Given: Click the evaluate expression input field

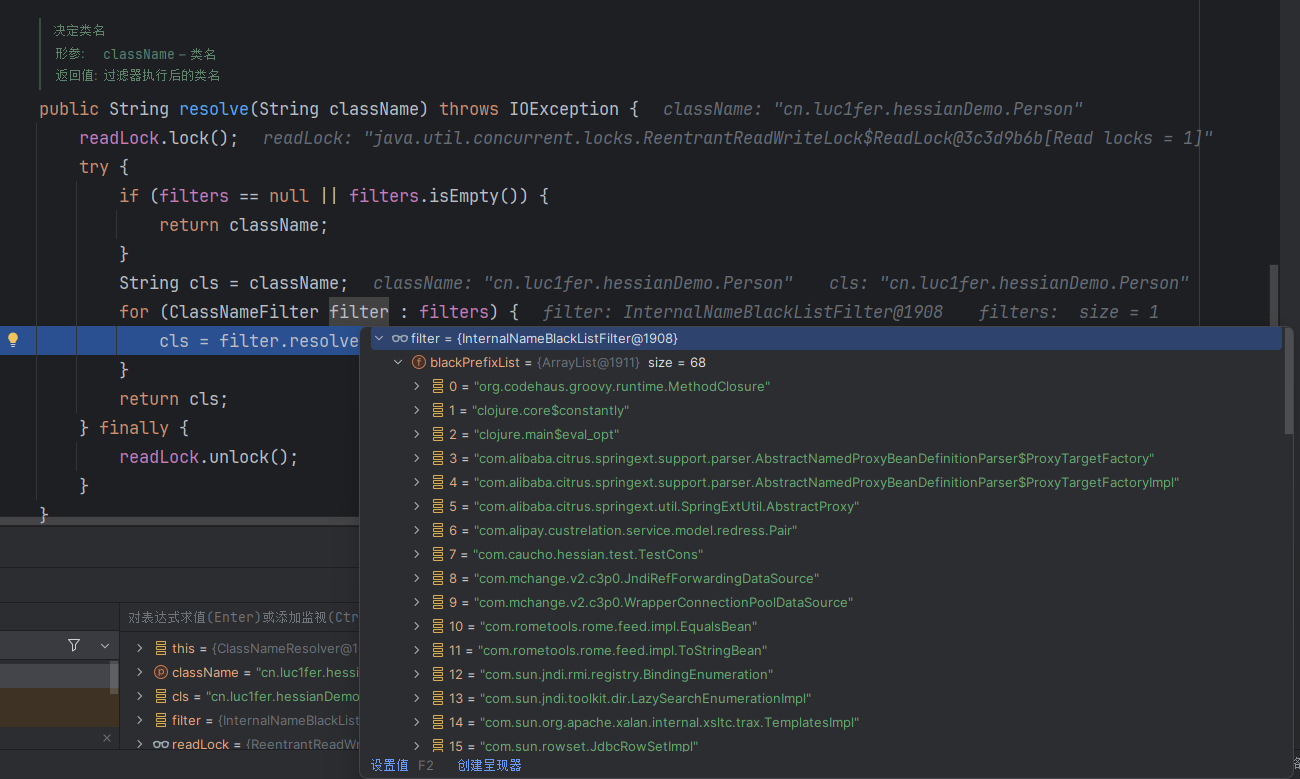Looking at the screenshot, I should (240, 618).
